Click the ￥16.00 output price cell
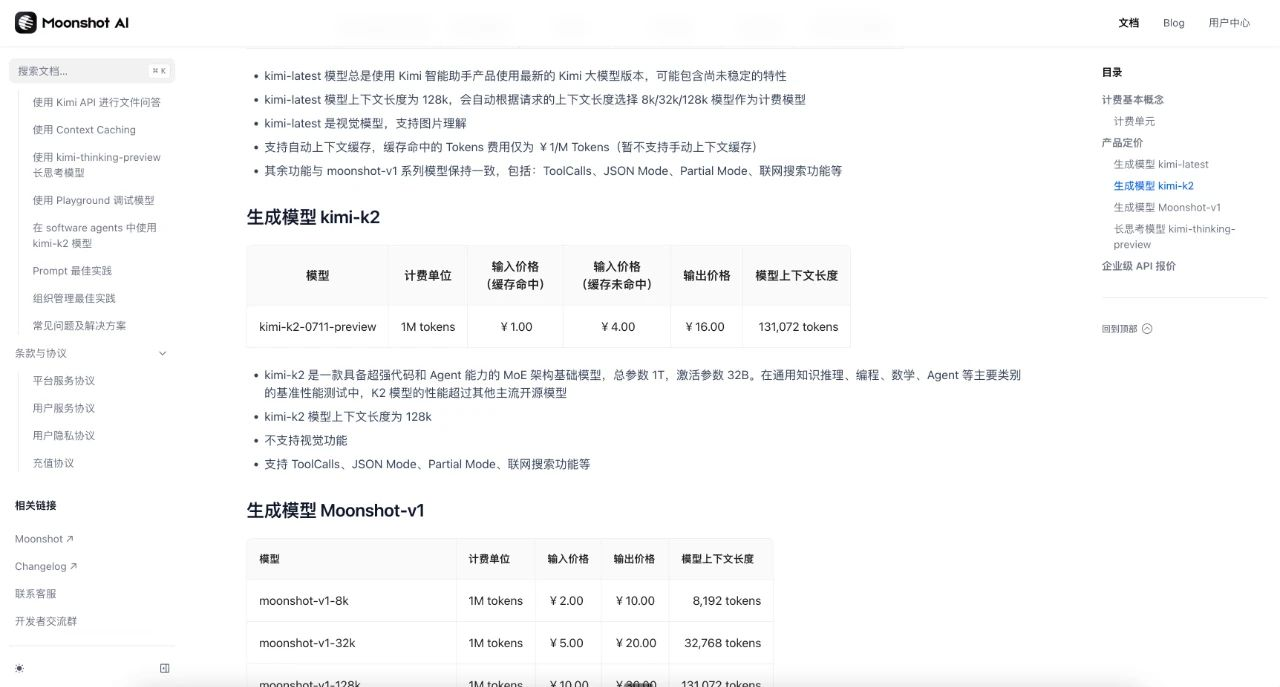Viewport: 1280px width, 687px height. click(x=704, y=327)
